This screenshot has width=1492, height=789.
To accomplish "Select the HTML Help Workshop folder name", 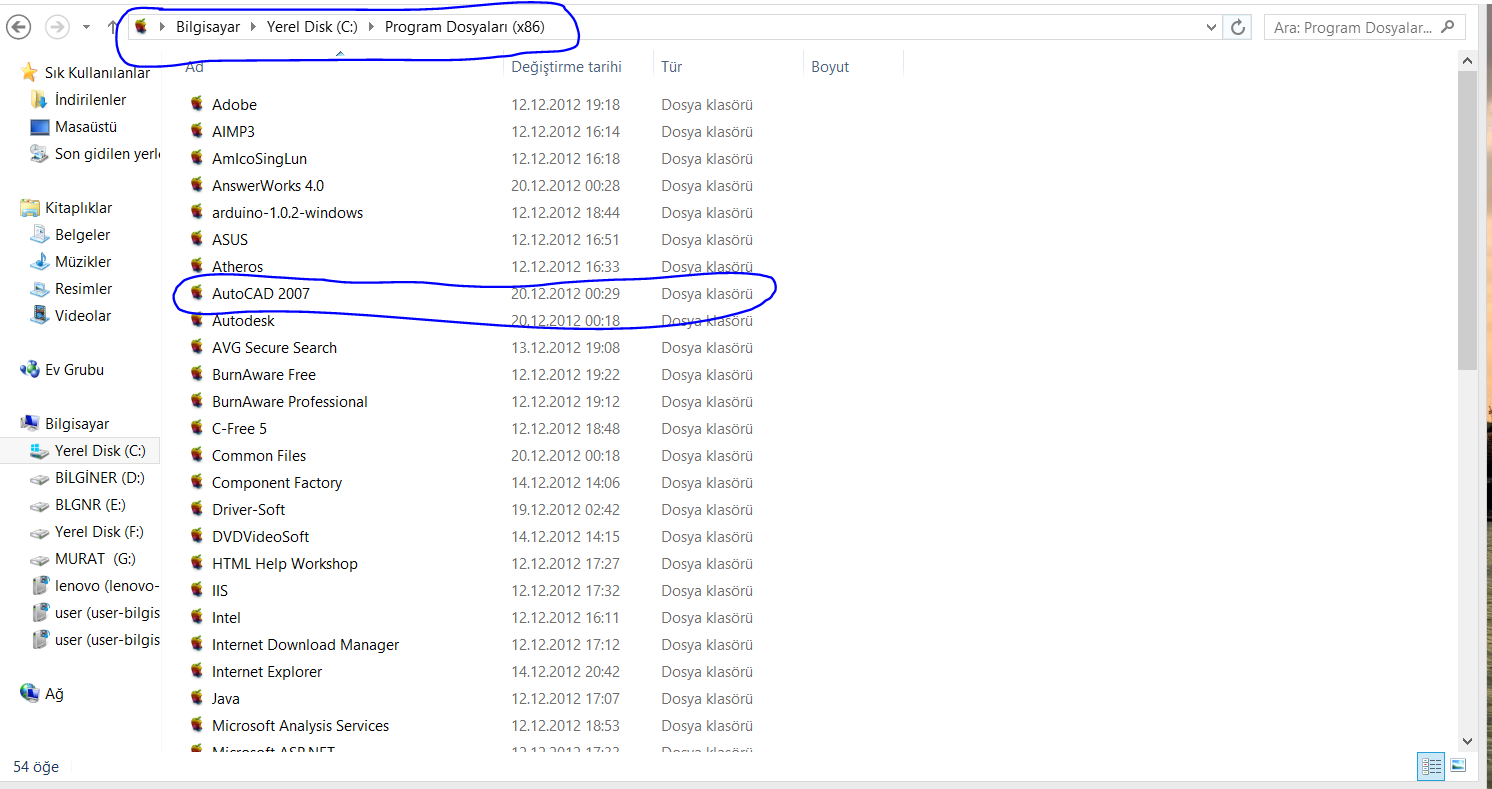I will (x=284, y=564).
